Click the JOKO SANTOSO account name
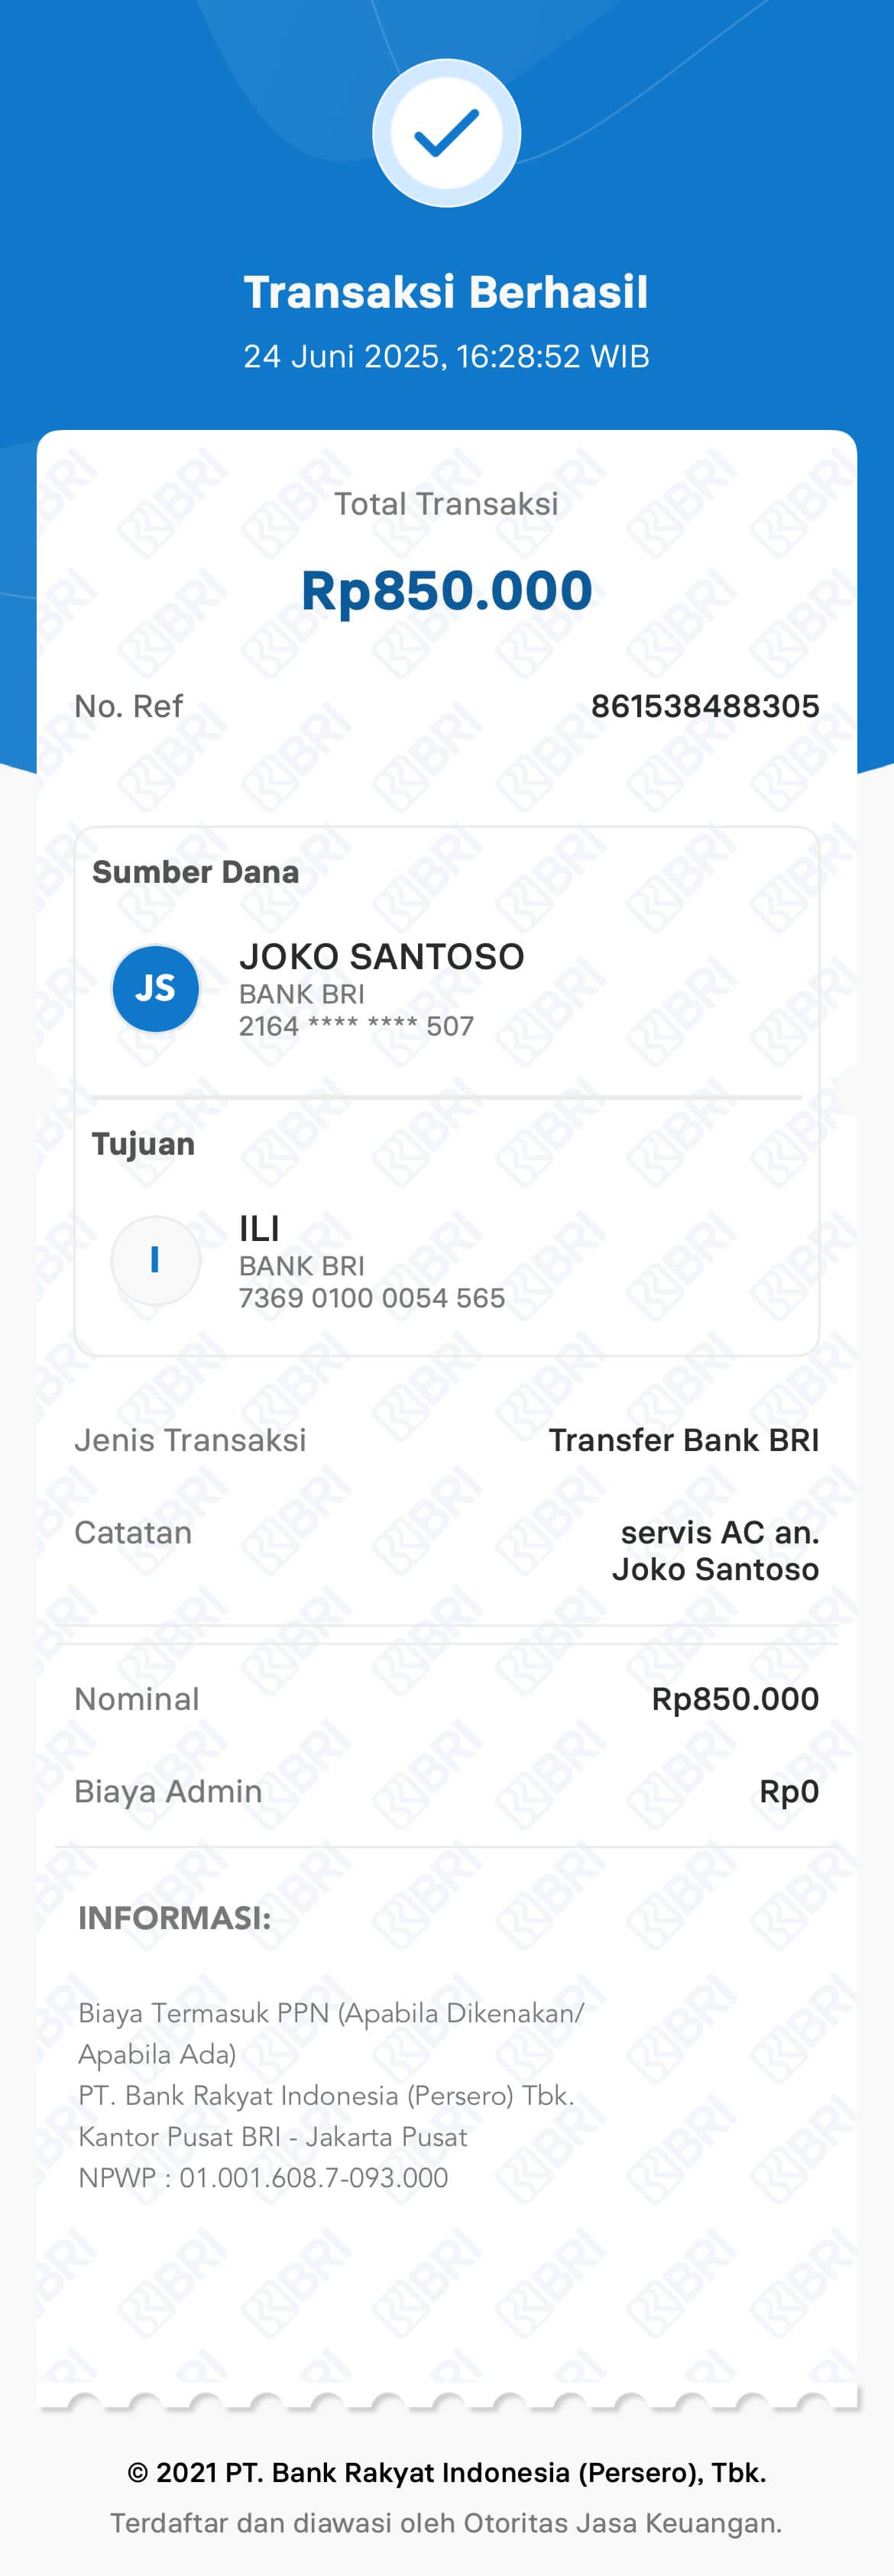The width and height of the screenshot is (894, 2576). point(381,957)
